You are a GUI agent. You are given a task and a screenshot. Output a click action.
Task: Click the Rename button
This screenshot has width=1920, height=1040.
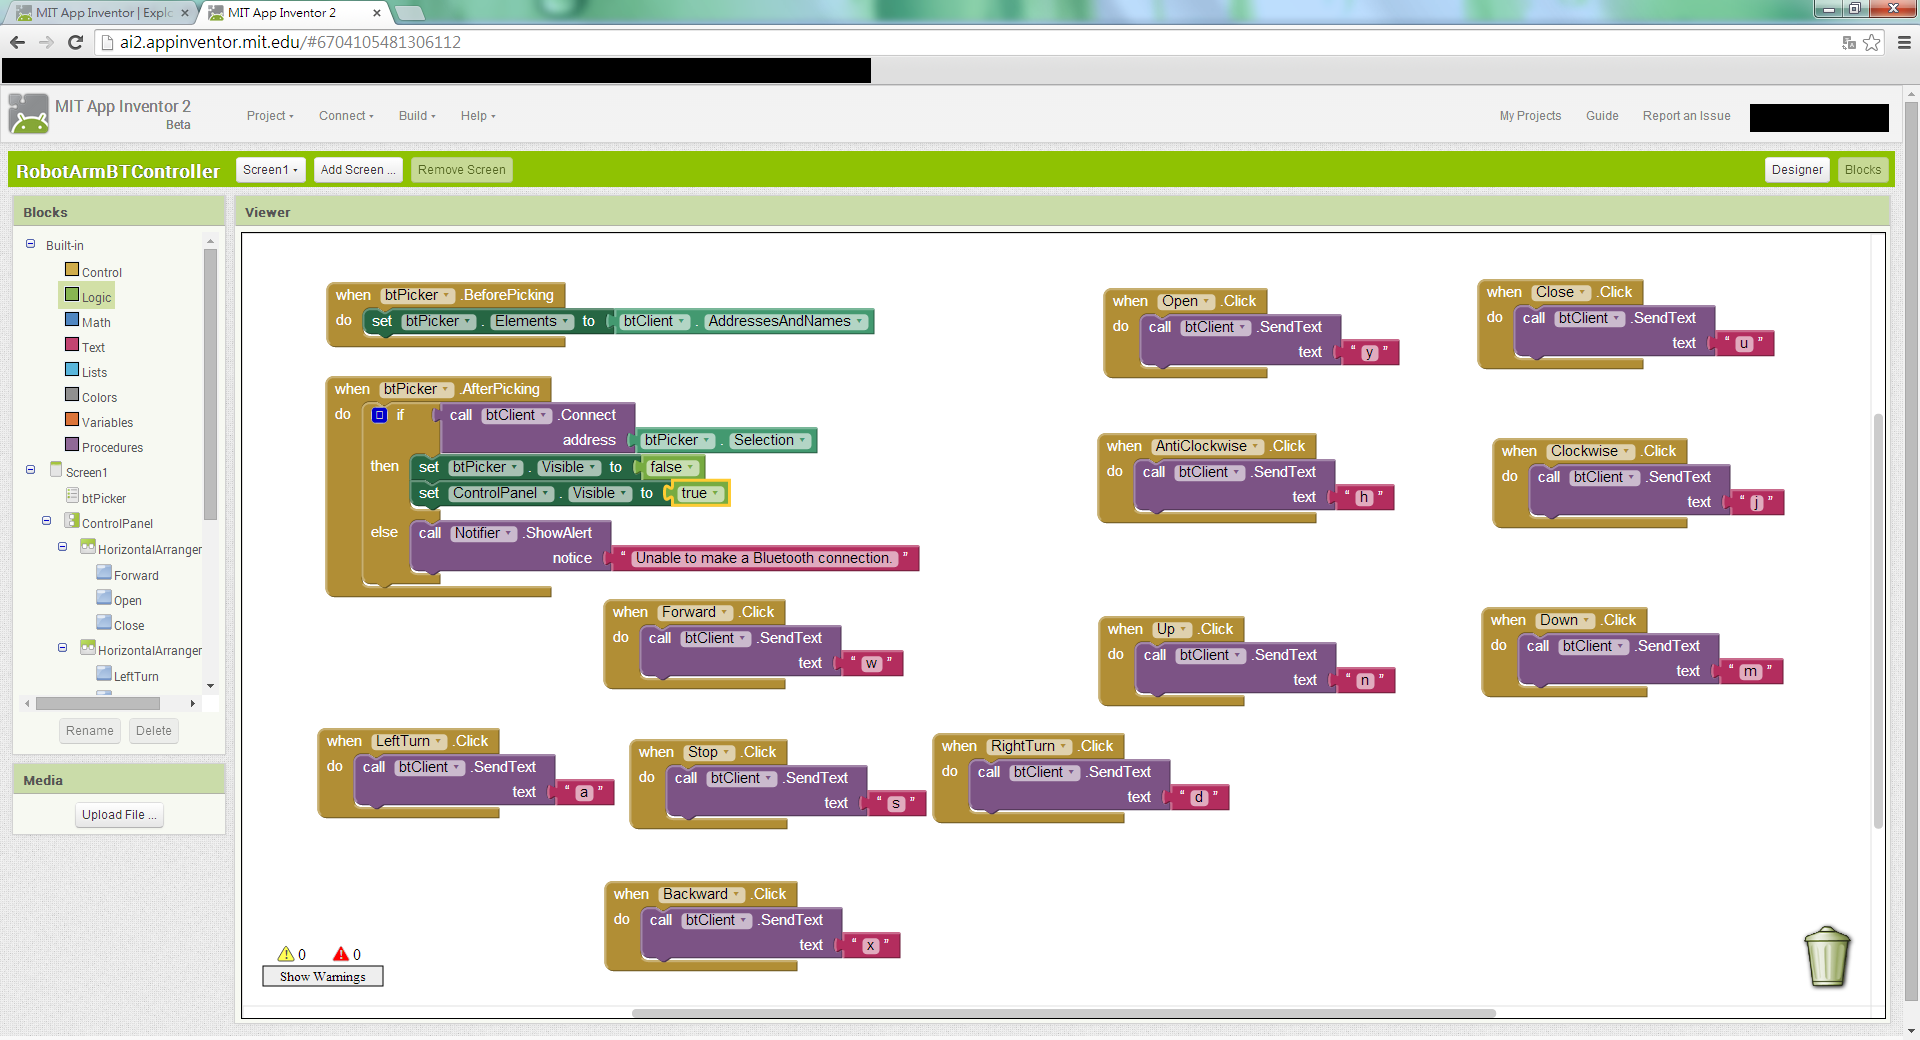[x=90, y=731]
